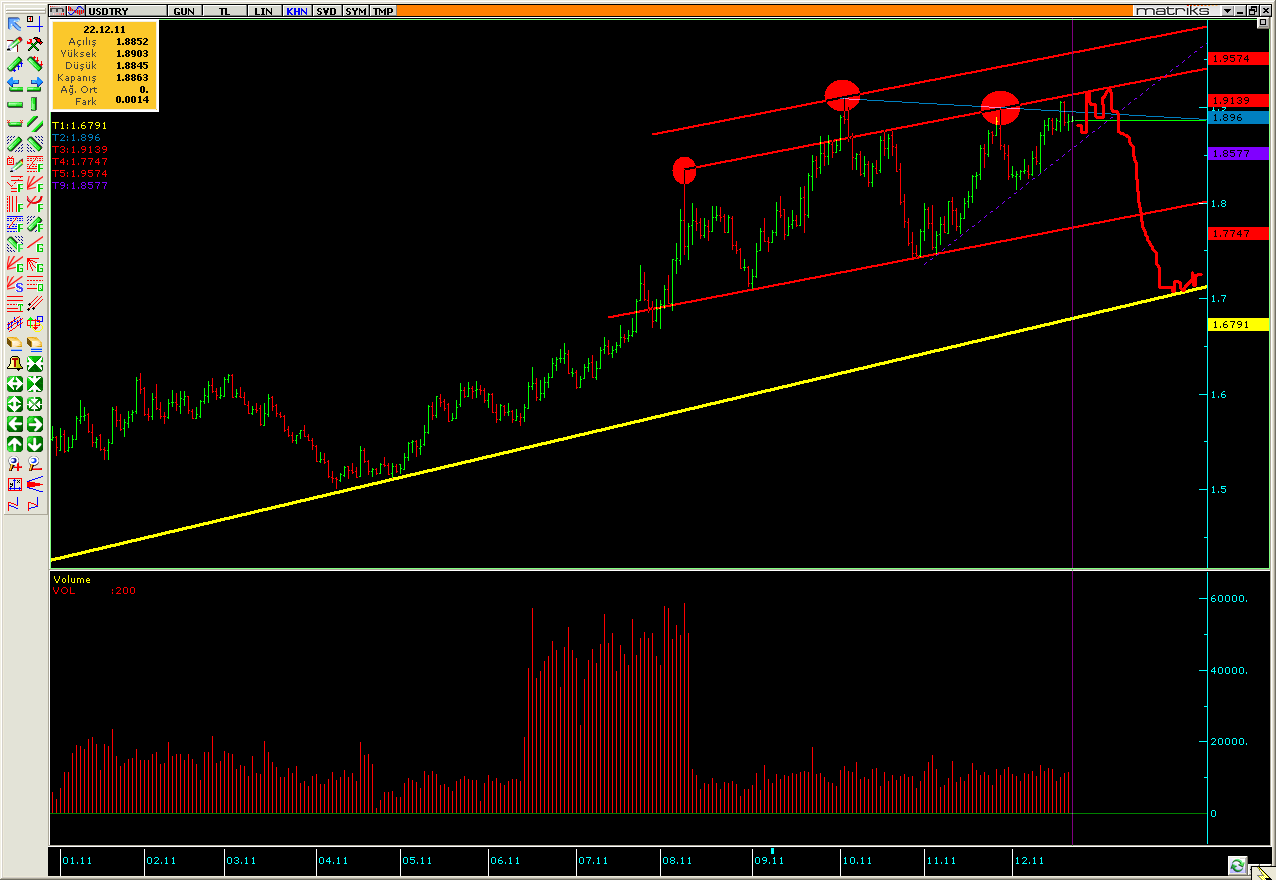The image size is (1276, 880).
Task: Click the 1.896 blue price label
Action: (1238, 117)
